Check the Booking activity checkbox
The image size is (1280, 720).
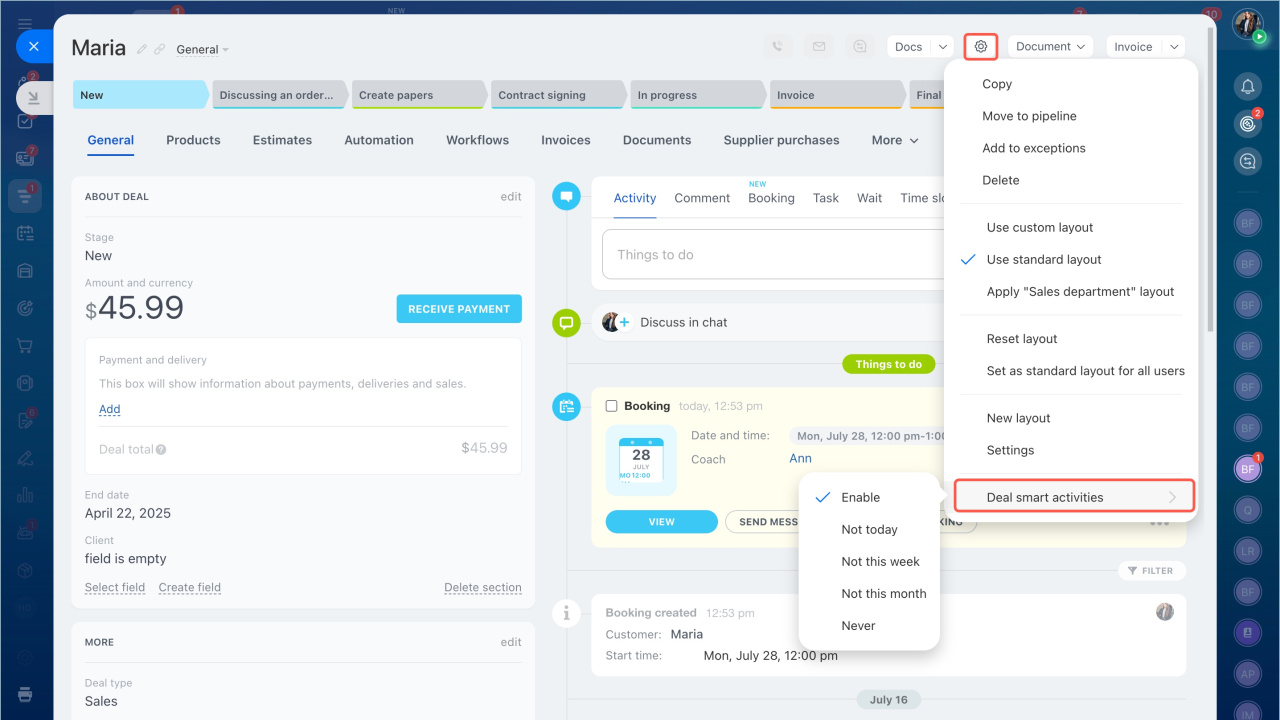(x=611, y=406)
